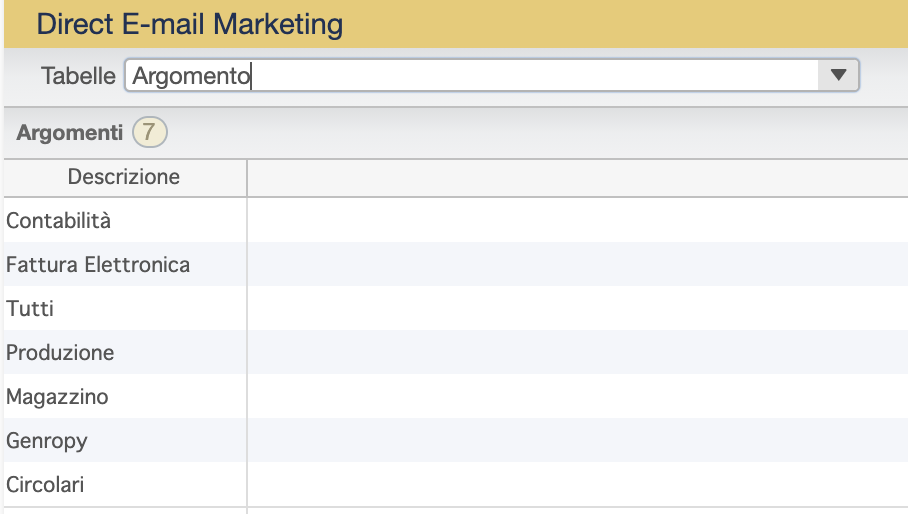Select the Circolari row

[456, 484]
